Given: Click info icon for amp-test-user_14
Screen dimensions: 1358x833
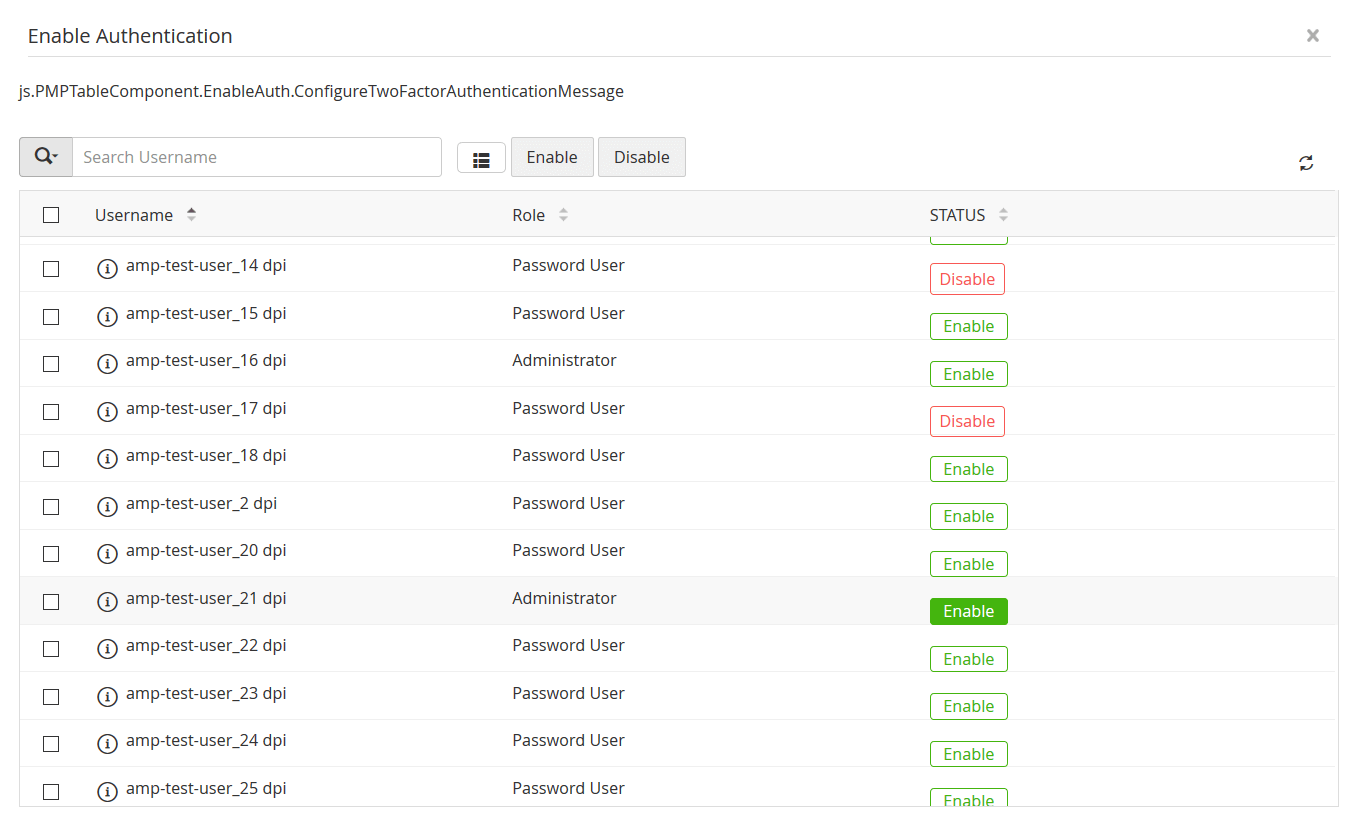Looking at the screenshot, I should (x=107, y=269).
